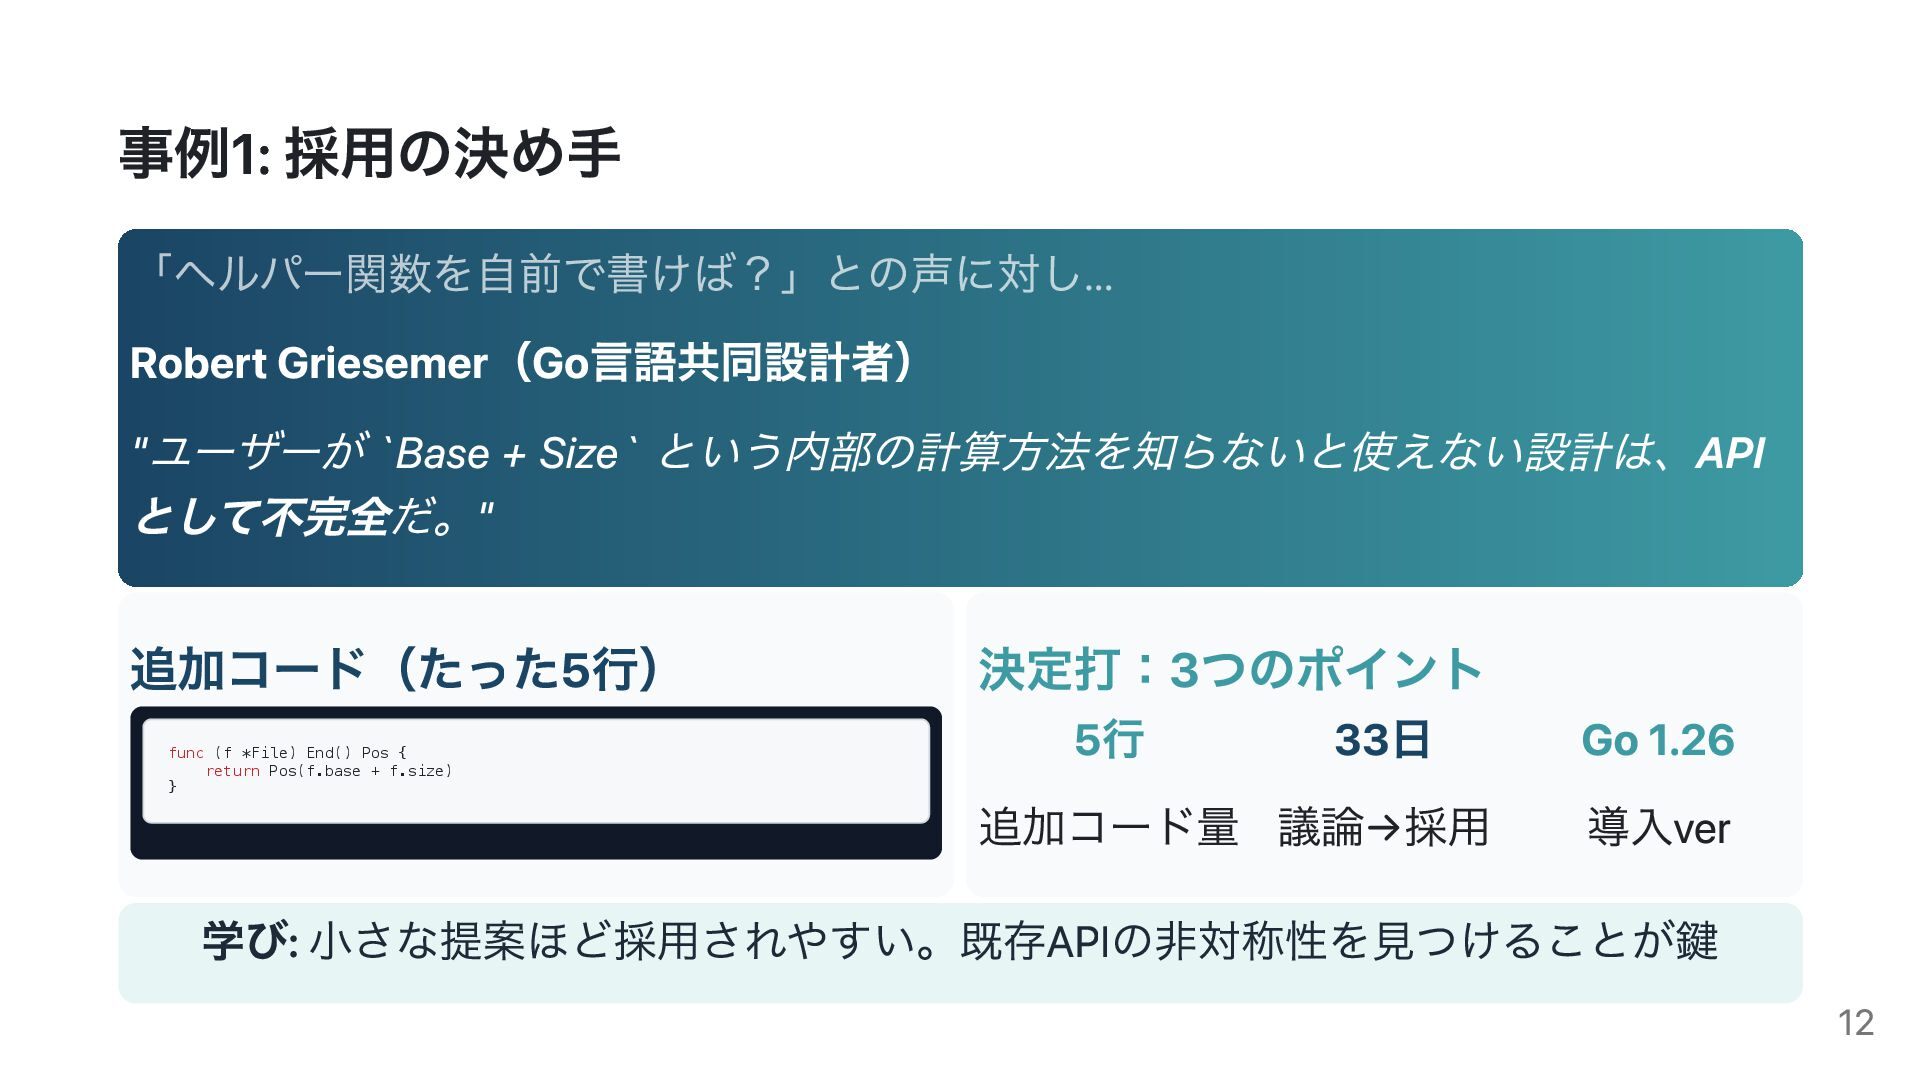Click the 33日 statistic
This screenshot has width=1920, height=1080.
click(1383, 740)
